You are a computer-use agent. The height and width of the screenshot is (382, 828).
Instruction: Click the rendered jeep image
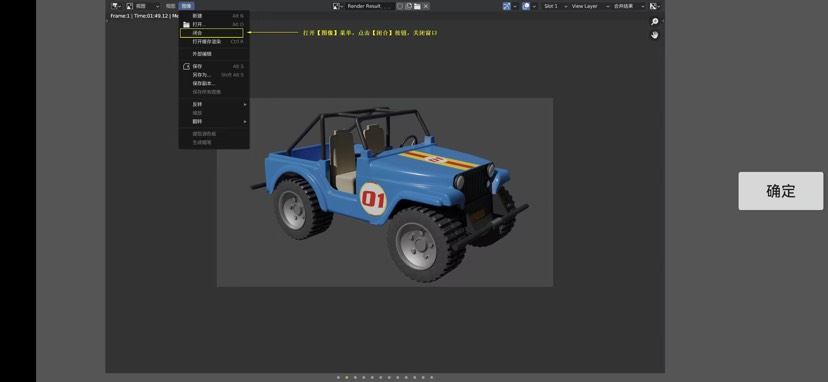[385, 192]
